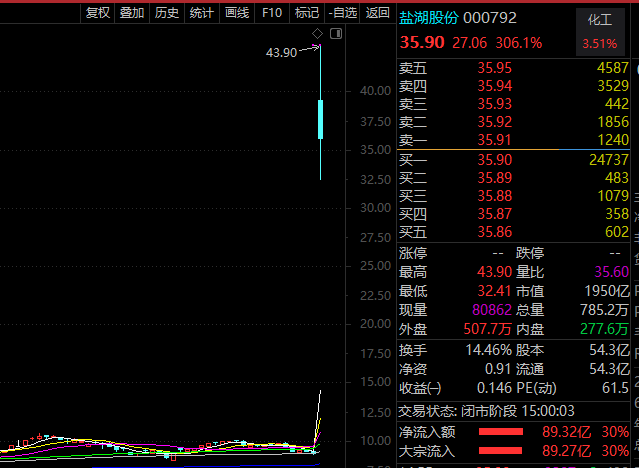639x468 pixels.
Task: Select the 买二 bid price 35.89
Action: (495, 178)
